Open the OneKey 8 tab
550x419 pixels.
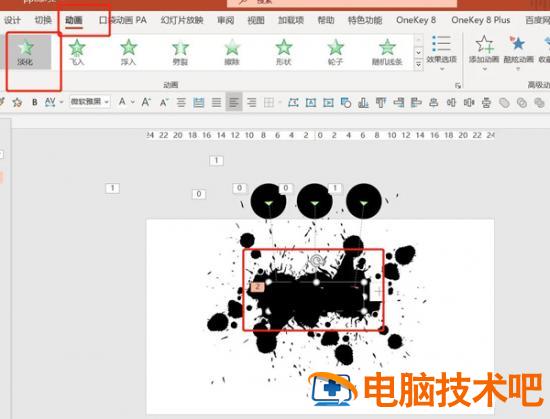pyautogui.click(x=416, y=20)
